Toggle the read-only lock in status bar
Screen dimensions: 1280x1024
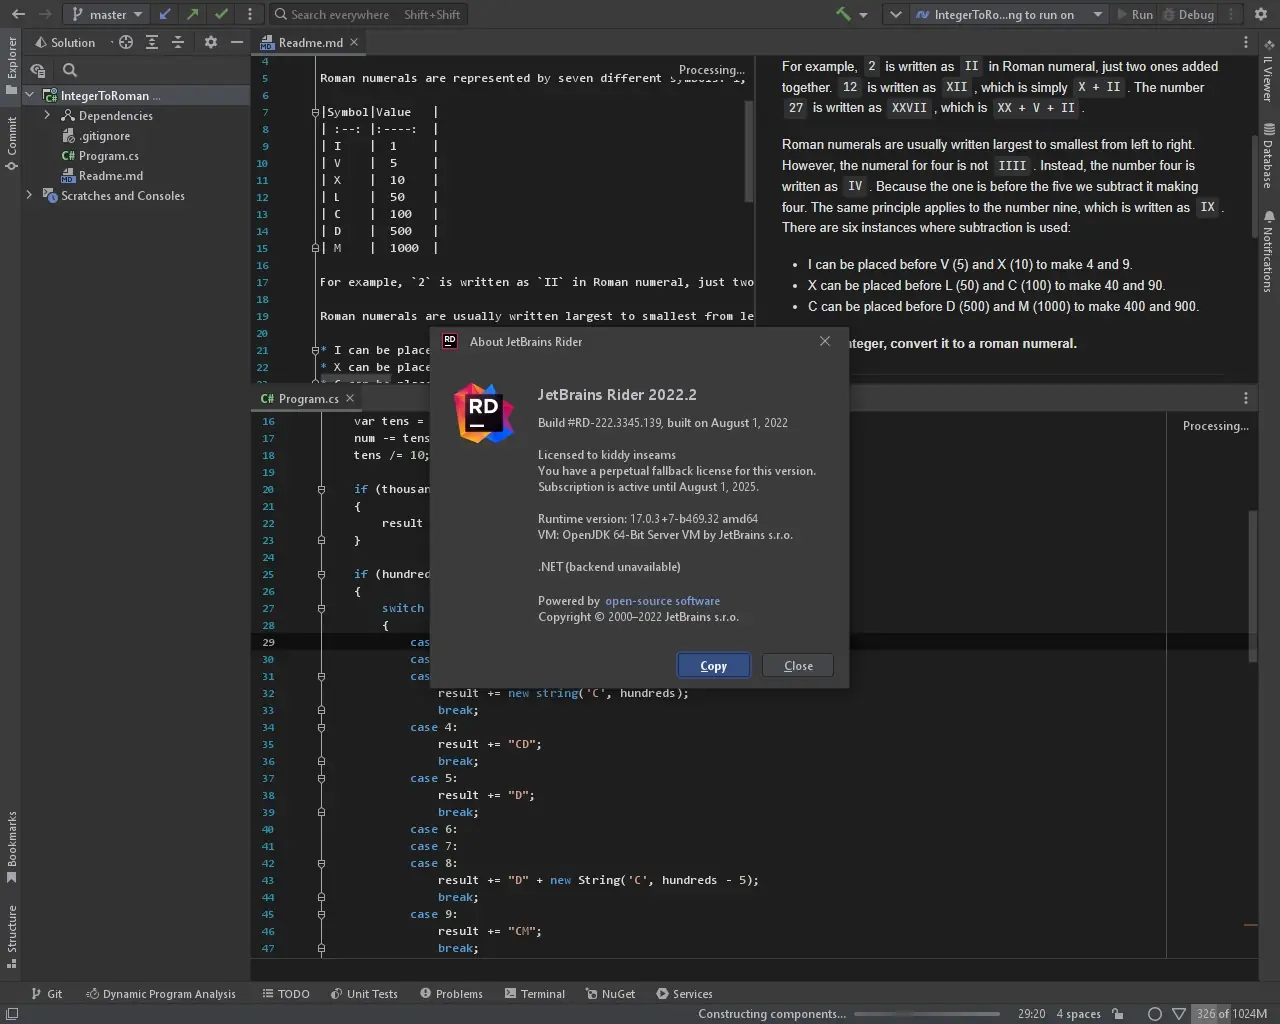(1118, 1014)
